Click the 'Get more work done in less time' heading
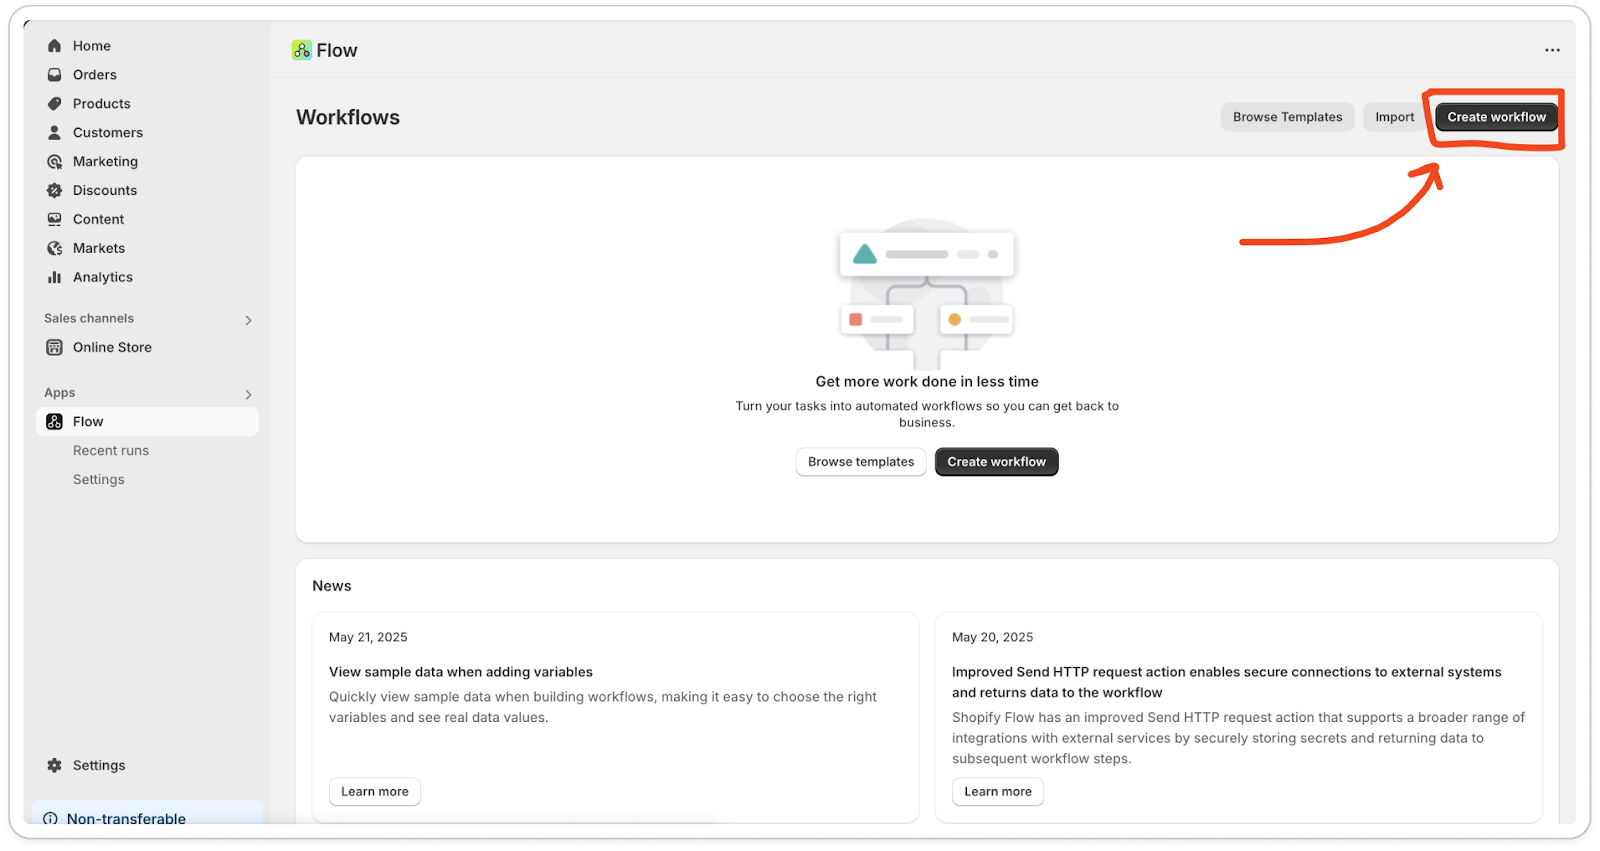The image size is (1600, 851). coord(927,382)
